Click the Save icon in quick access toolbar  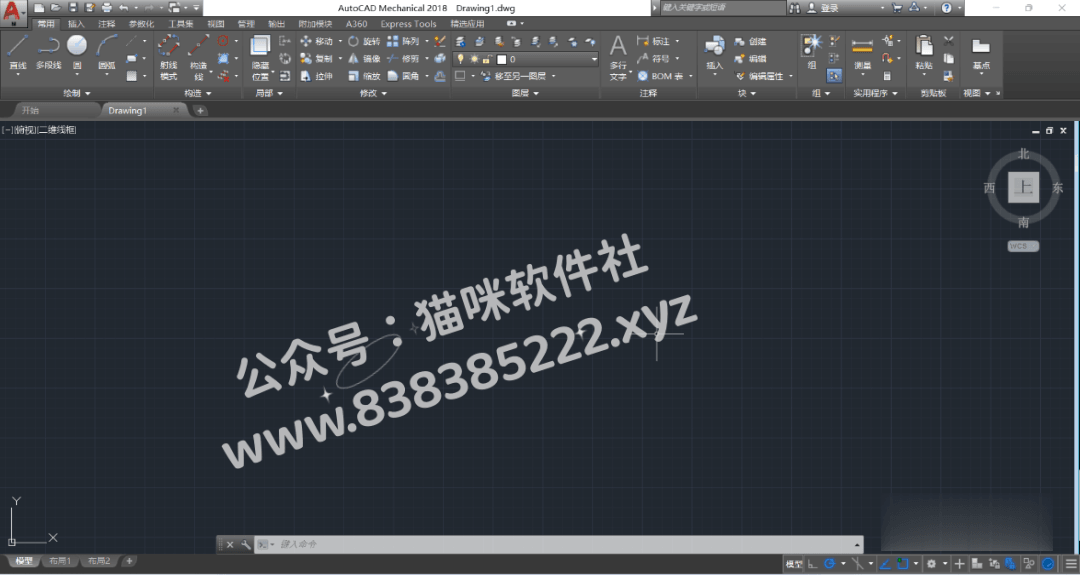coord(72,8)
